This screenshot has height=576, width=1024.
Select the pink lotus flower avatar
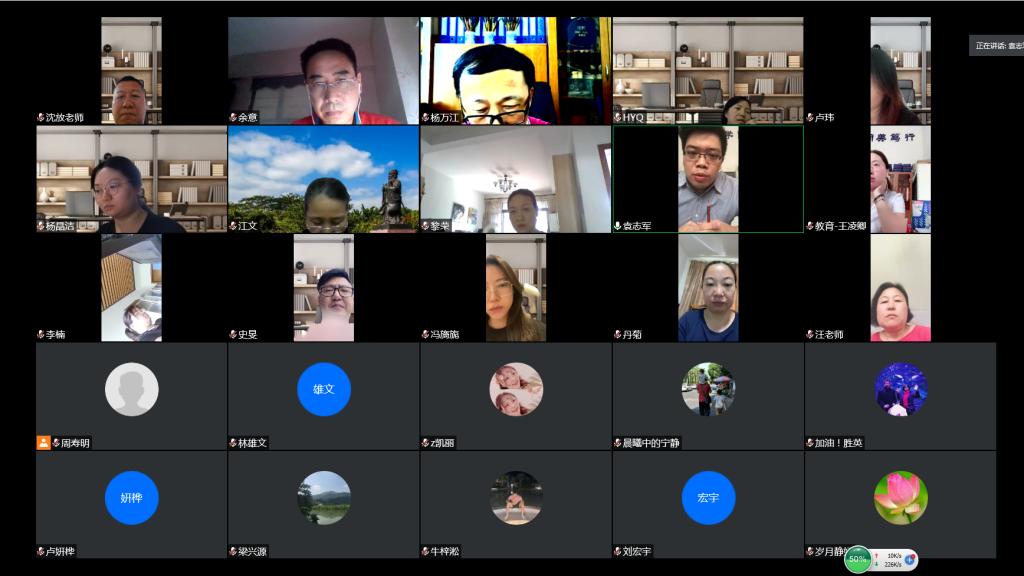tap(900, 497)
